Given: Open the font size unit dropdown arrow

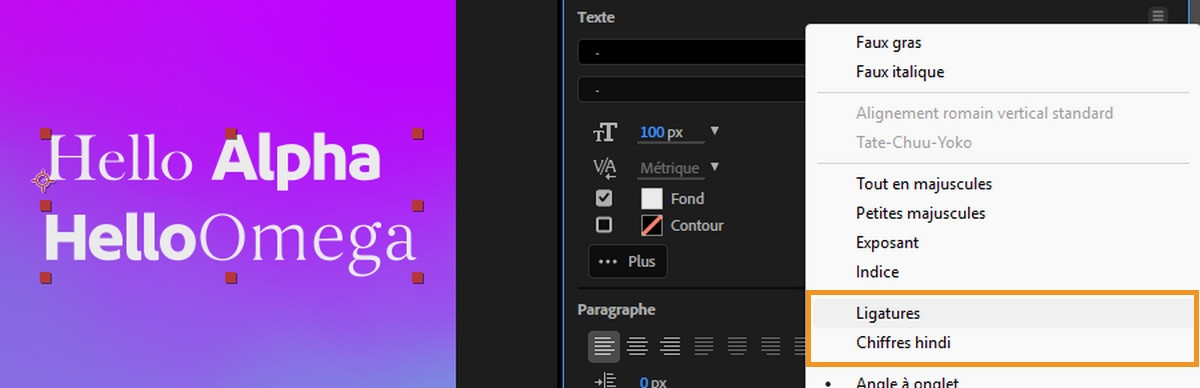Looking at the screenshot, I should click(714, 131).
